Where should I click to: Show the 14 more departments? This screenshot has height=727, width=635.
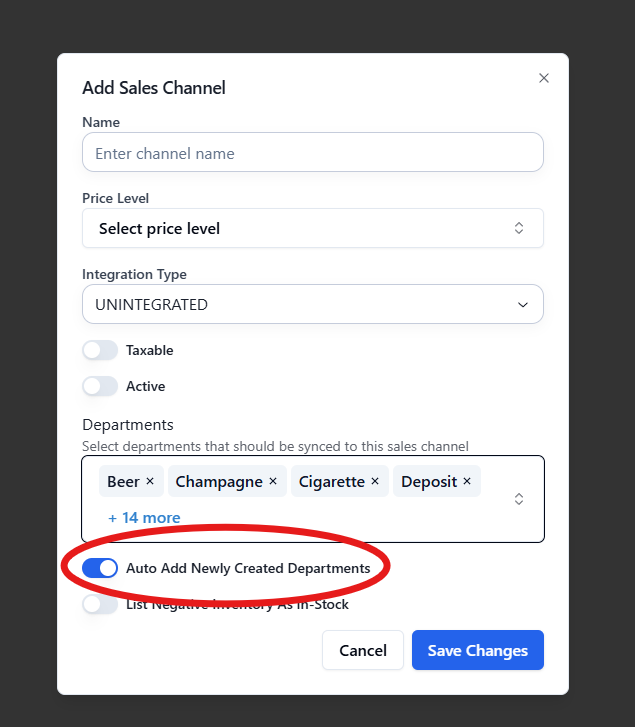[144, 517]
